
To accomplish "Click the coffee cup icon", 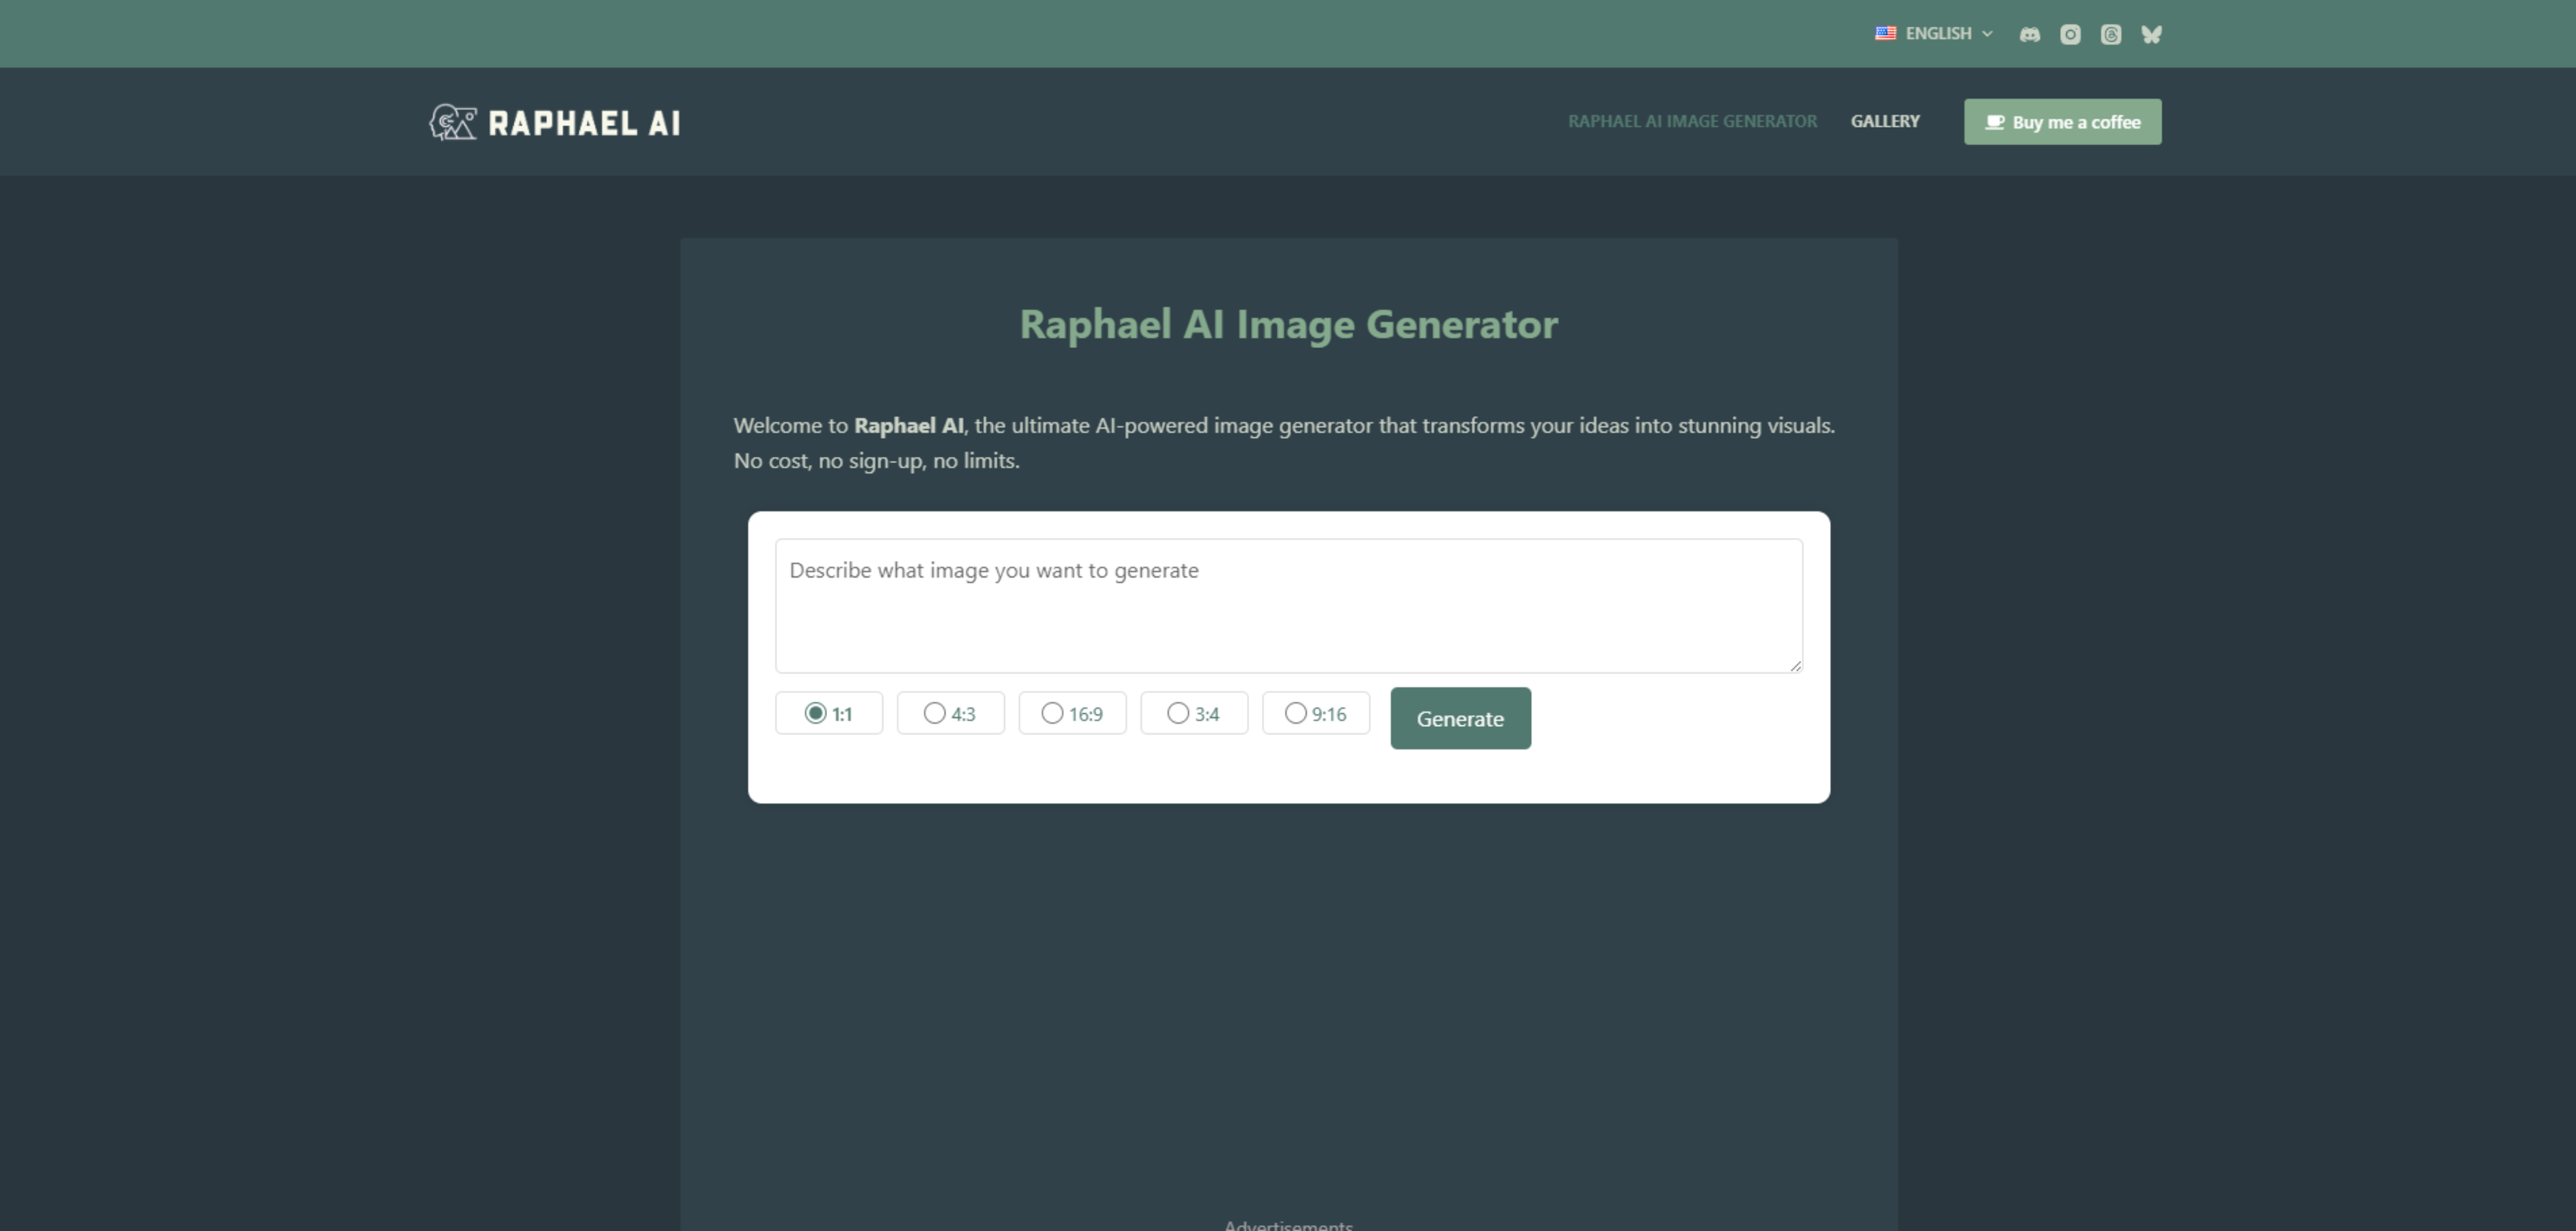I will click(1994, 122).
